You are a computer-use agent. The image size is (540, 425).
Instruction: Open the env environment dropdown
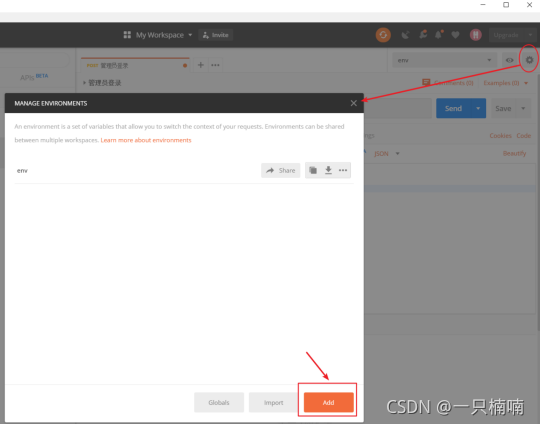click(x=444, y=60)
